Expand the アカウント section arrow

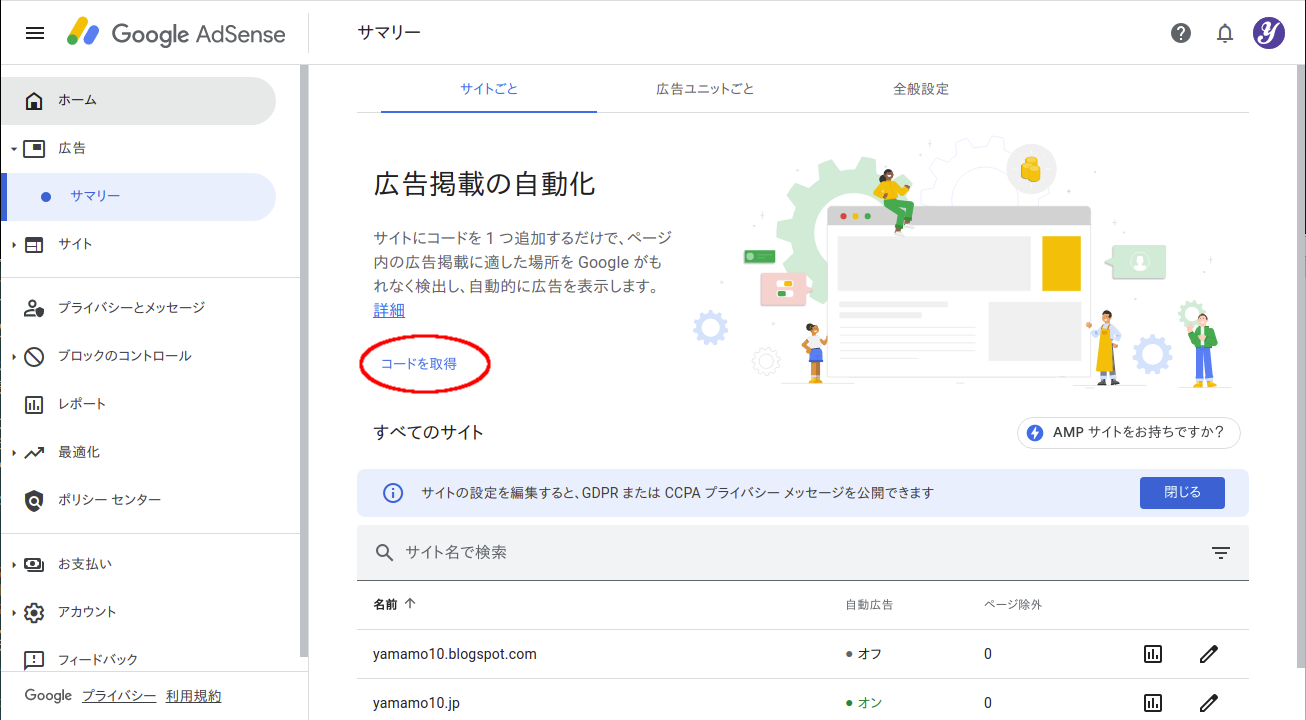click(14, 613)
